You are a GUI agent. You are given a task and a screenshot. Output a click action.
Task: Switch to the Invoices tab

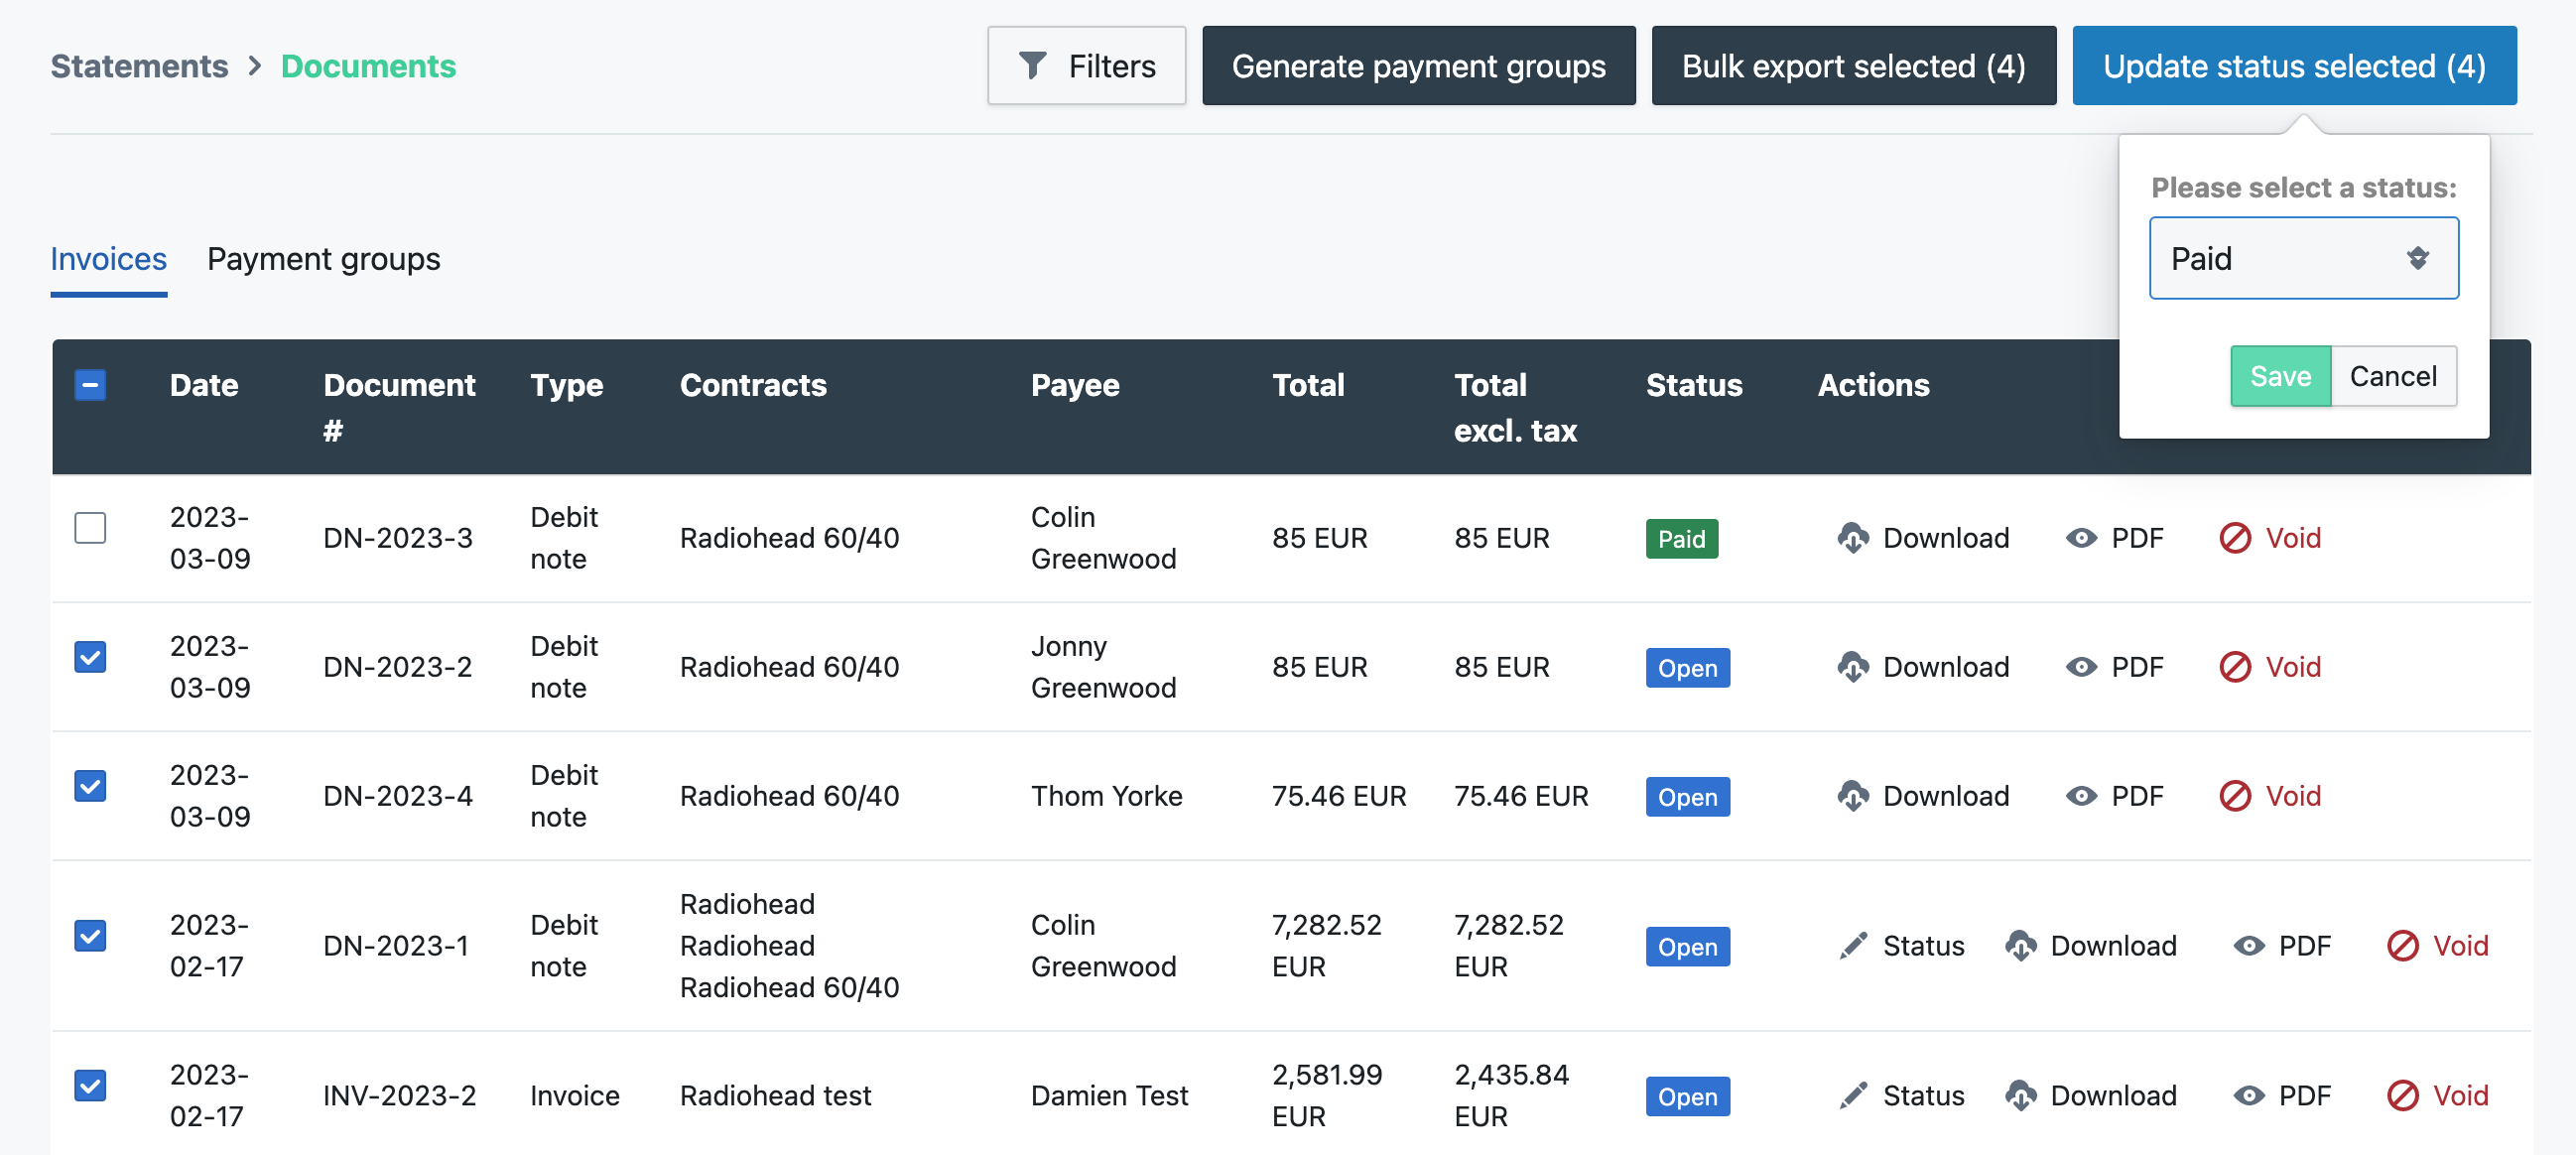(x=109, y=259)
